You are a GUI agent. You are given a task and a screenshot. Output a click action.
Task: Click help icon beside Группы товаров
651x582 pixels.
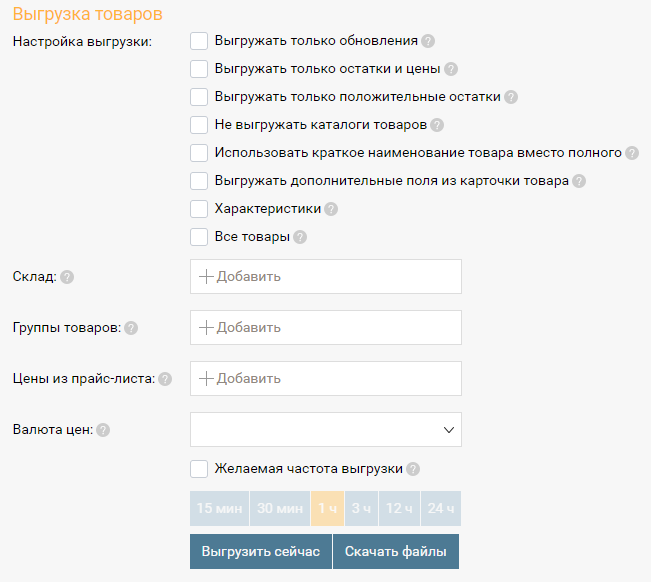click(131, 328)
